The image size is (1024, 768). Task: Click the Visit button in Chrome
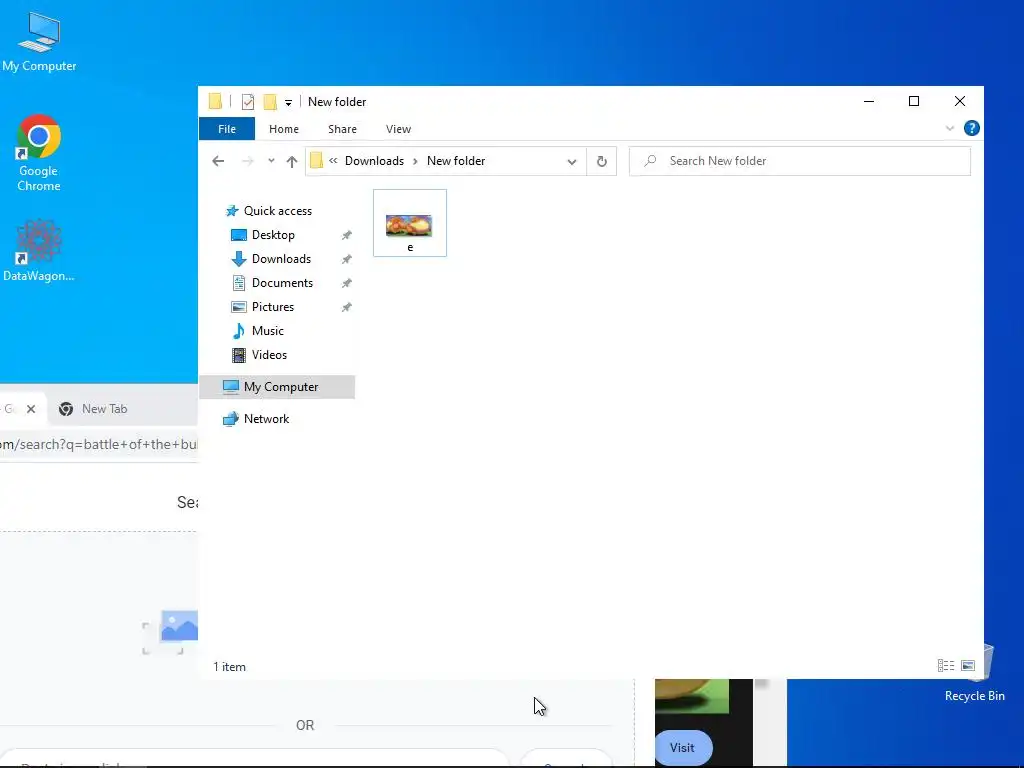[682, 748]
